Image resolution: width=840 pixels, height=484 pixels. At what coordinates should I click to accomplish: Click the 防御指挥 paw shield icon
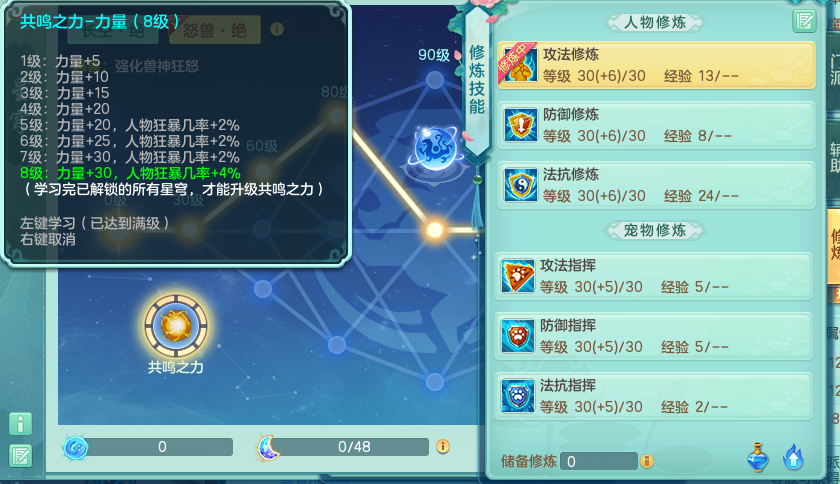point(518,336)
